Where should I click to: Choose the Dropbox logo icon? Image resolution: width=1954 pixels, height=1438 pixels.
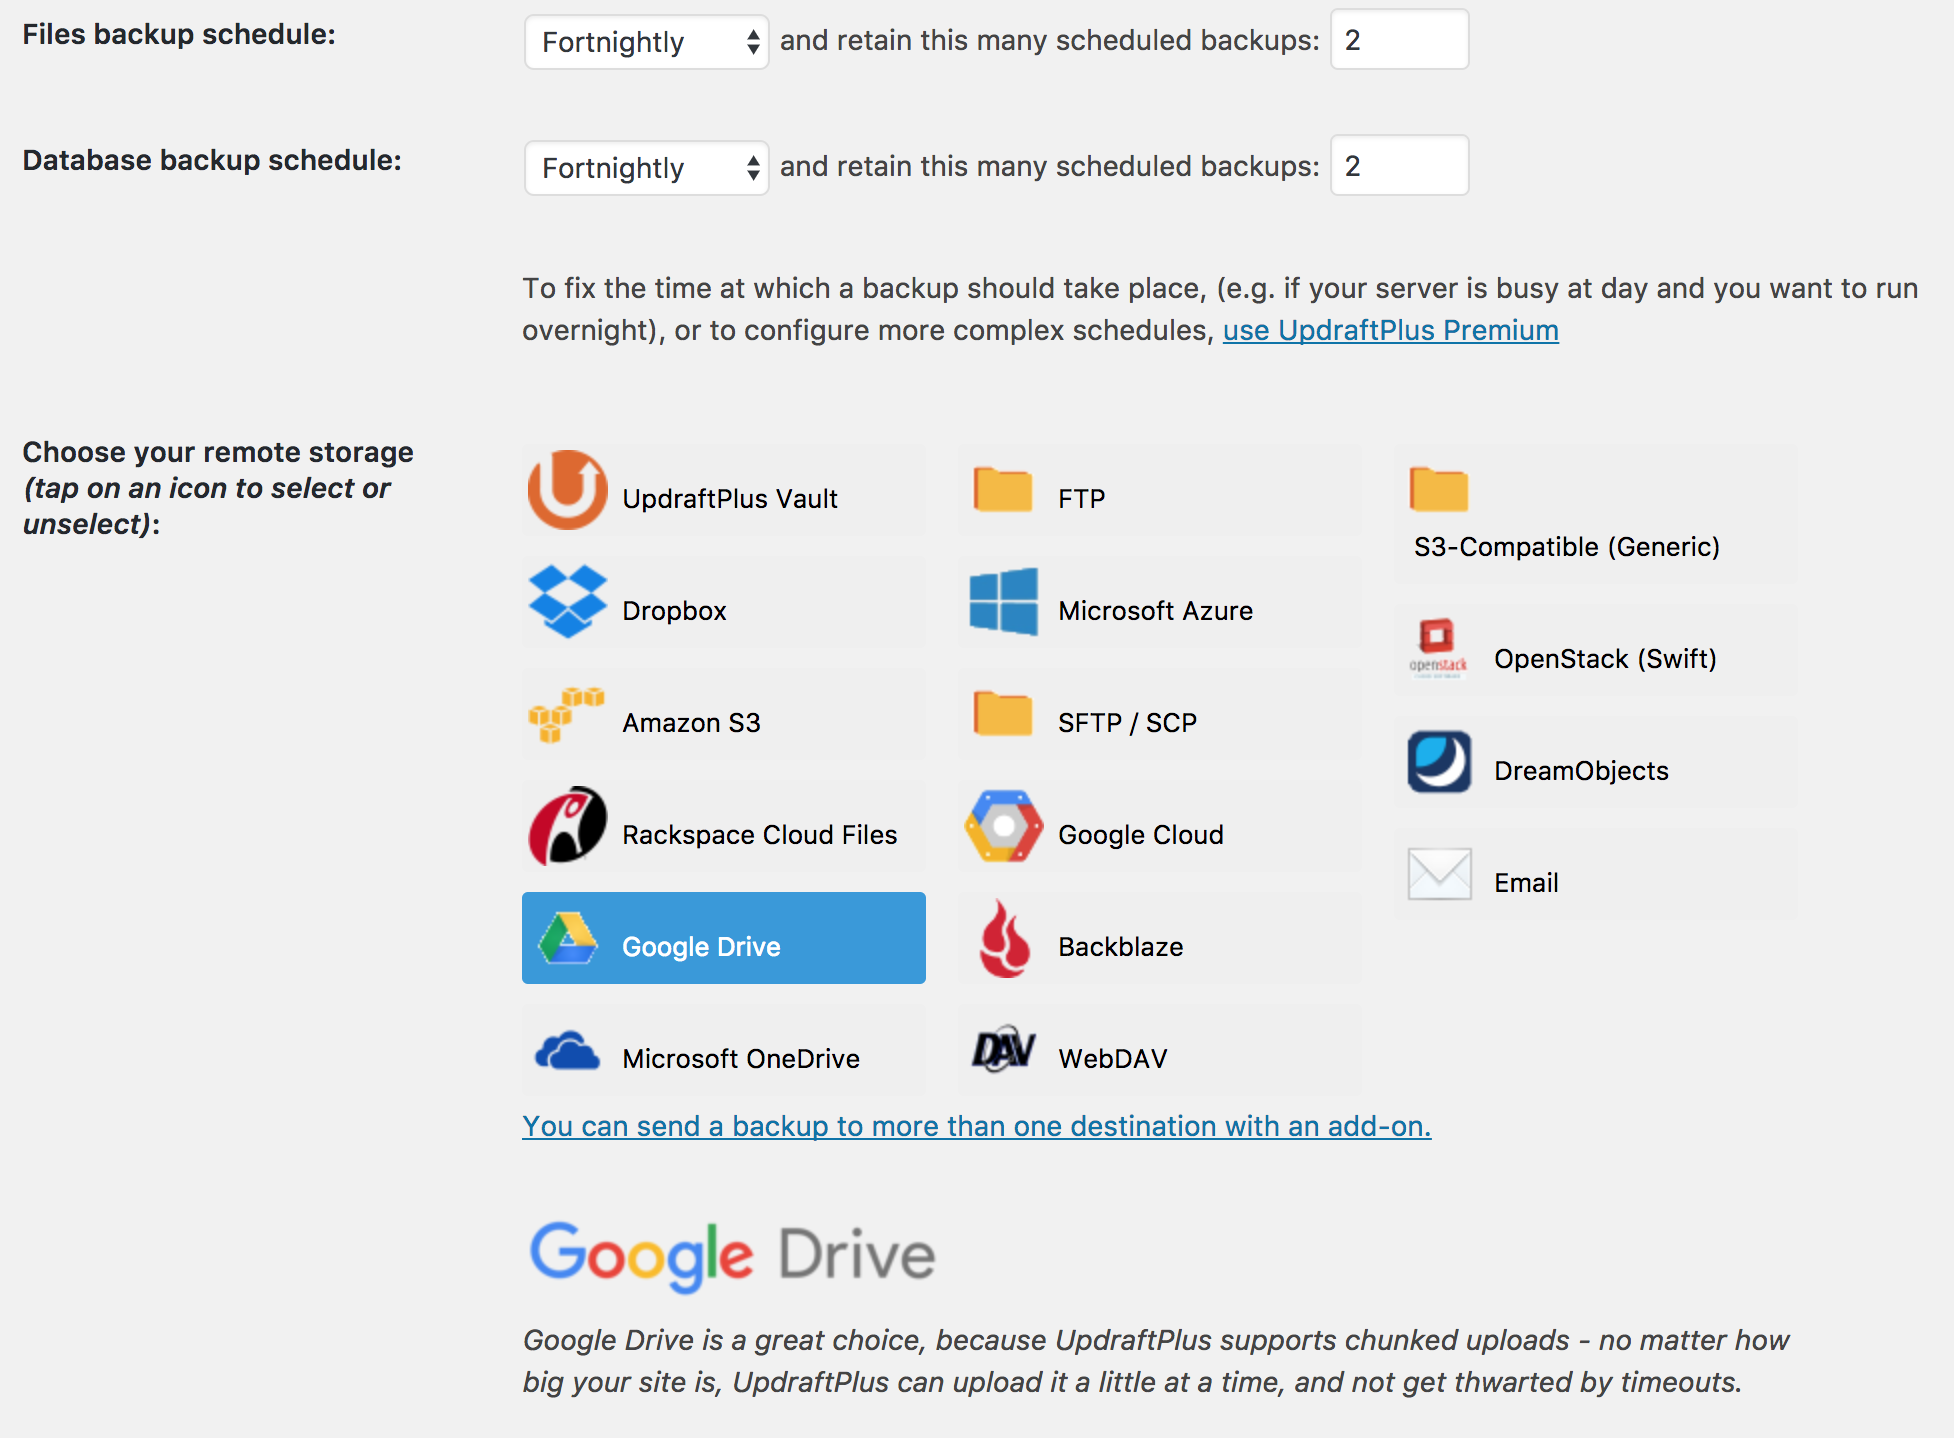tap(567, 602)
